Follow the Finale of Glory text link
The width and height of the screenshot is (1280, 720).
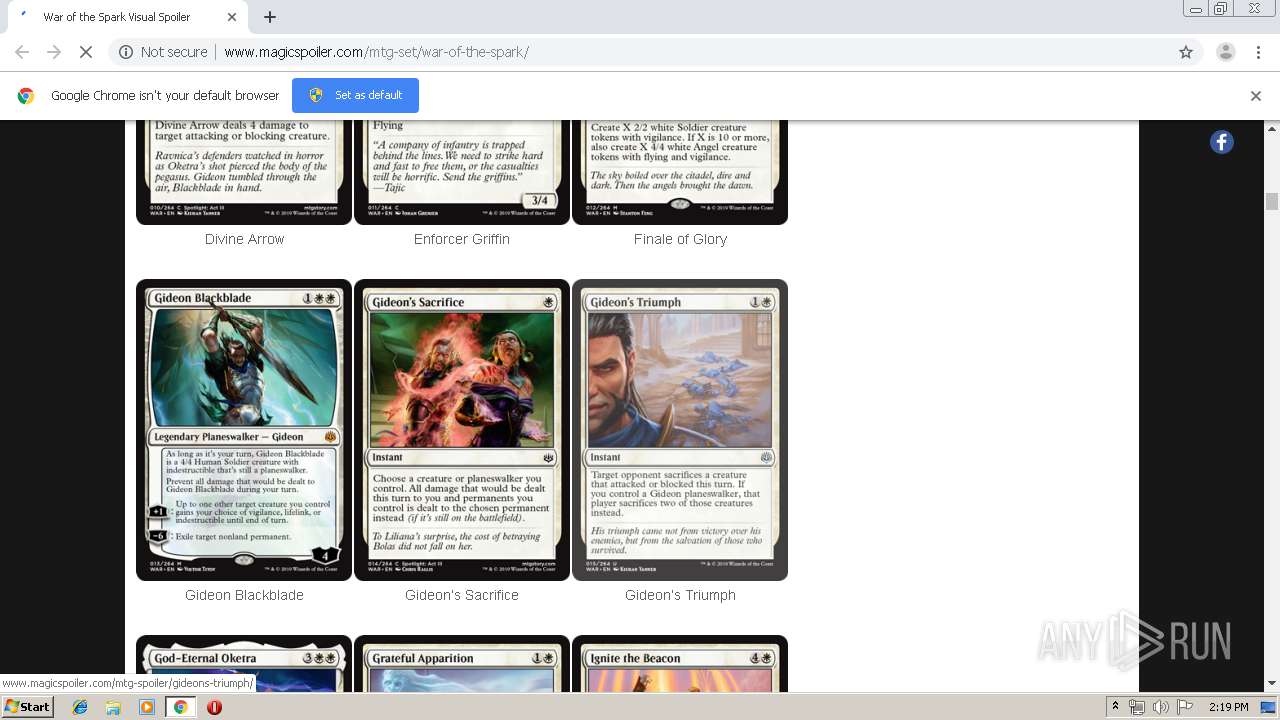(x=680, y=239)
